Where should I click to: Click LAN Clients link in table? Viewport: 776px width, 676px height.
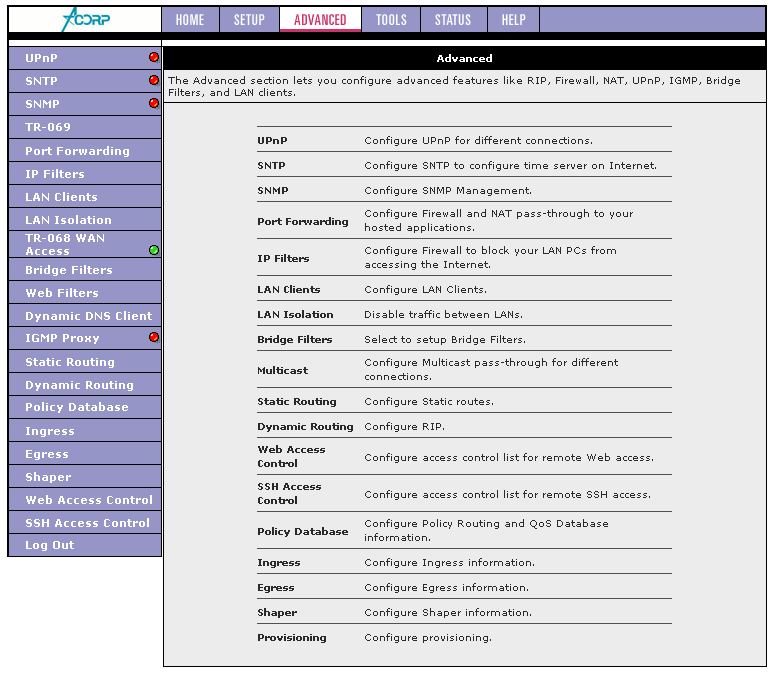click(x=289, y=290)
